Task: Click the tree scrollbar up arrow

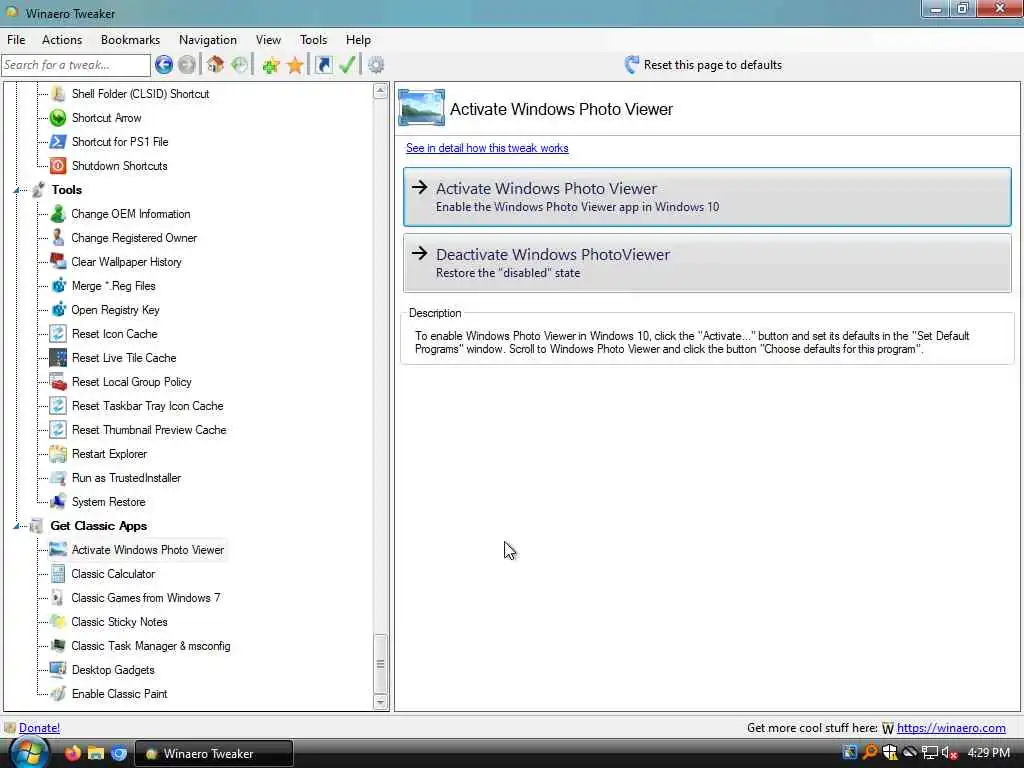Action: (x=381, y=91)
